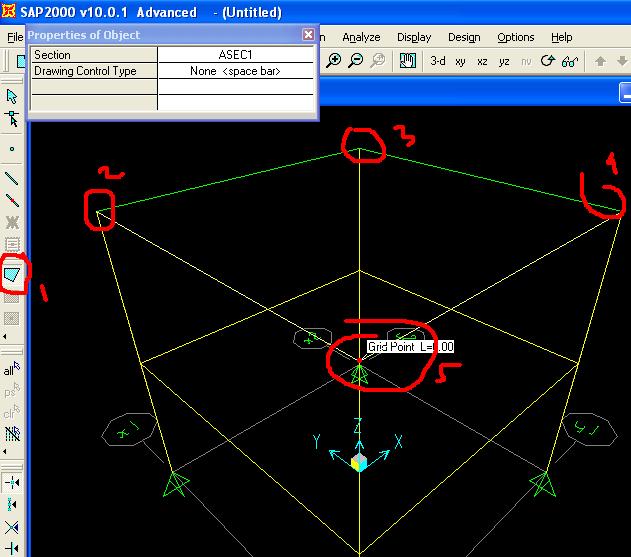The width and height of the screenshot is (631, 557).
Task: Toggle snap to points and grid intersections
Action: [12, 482]
